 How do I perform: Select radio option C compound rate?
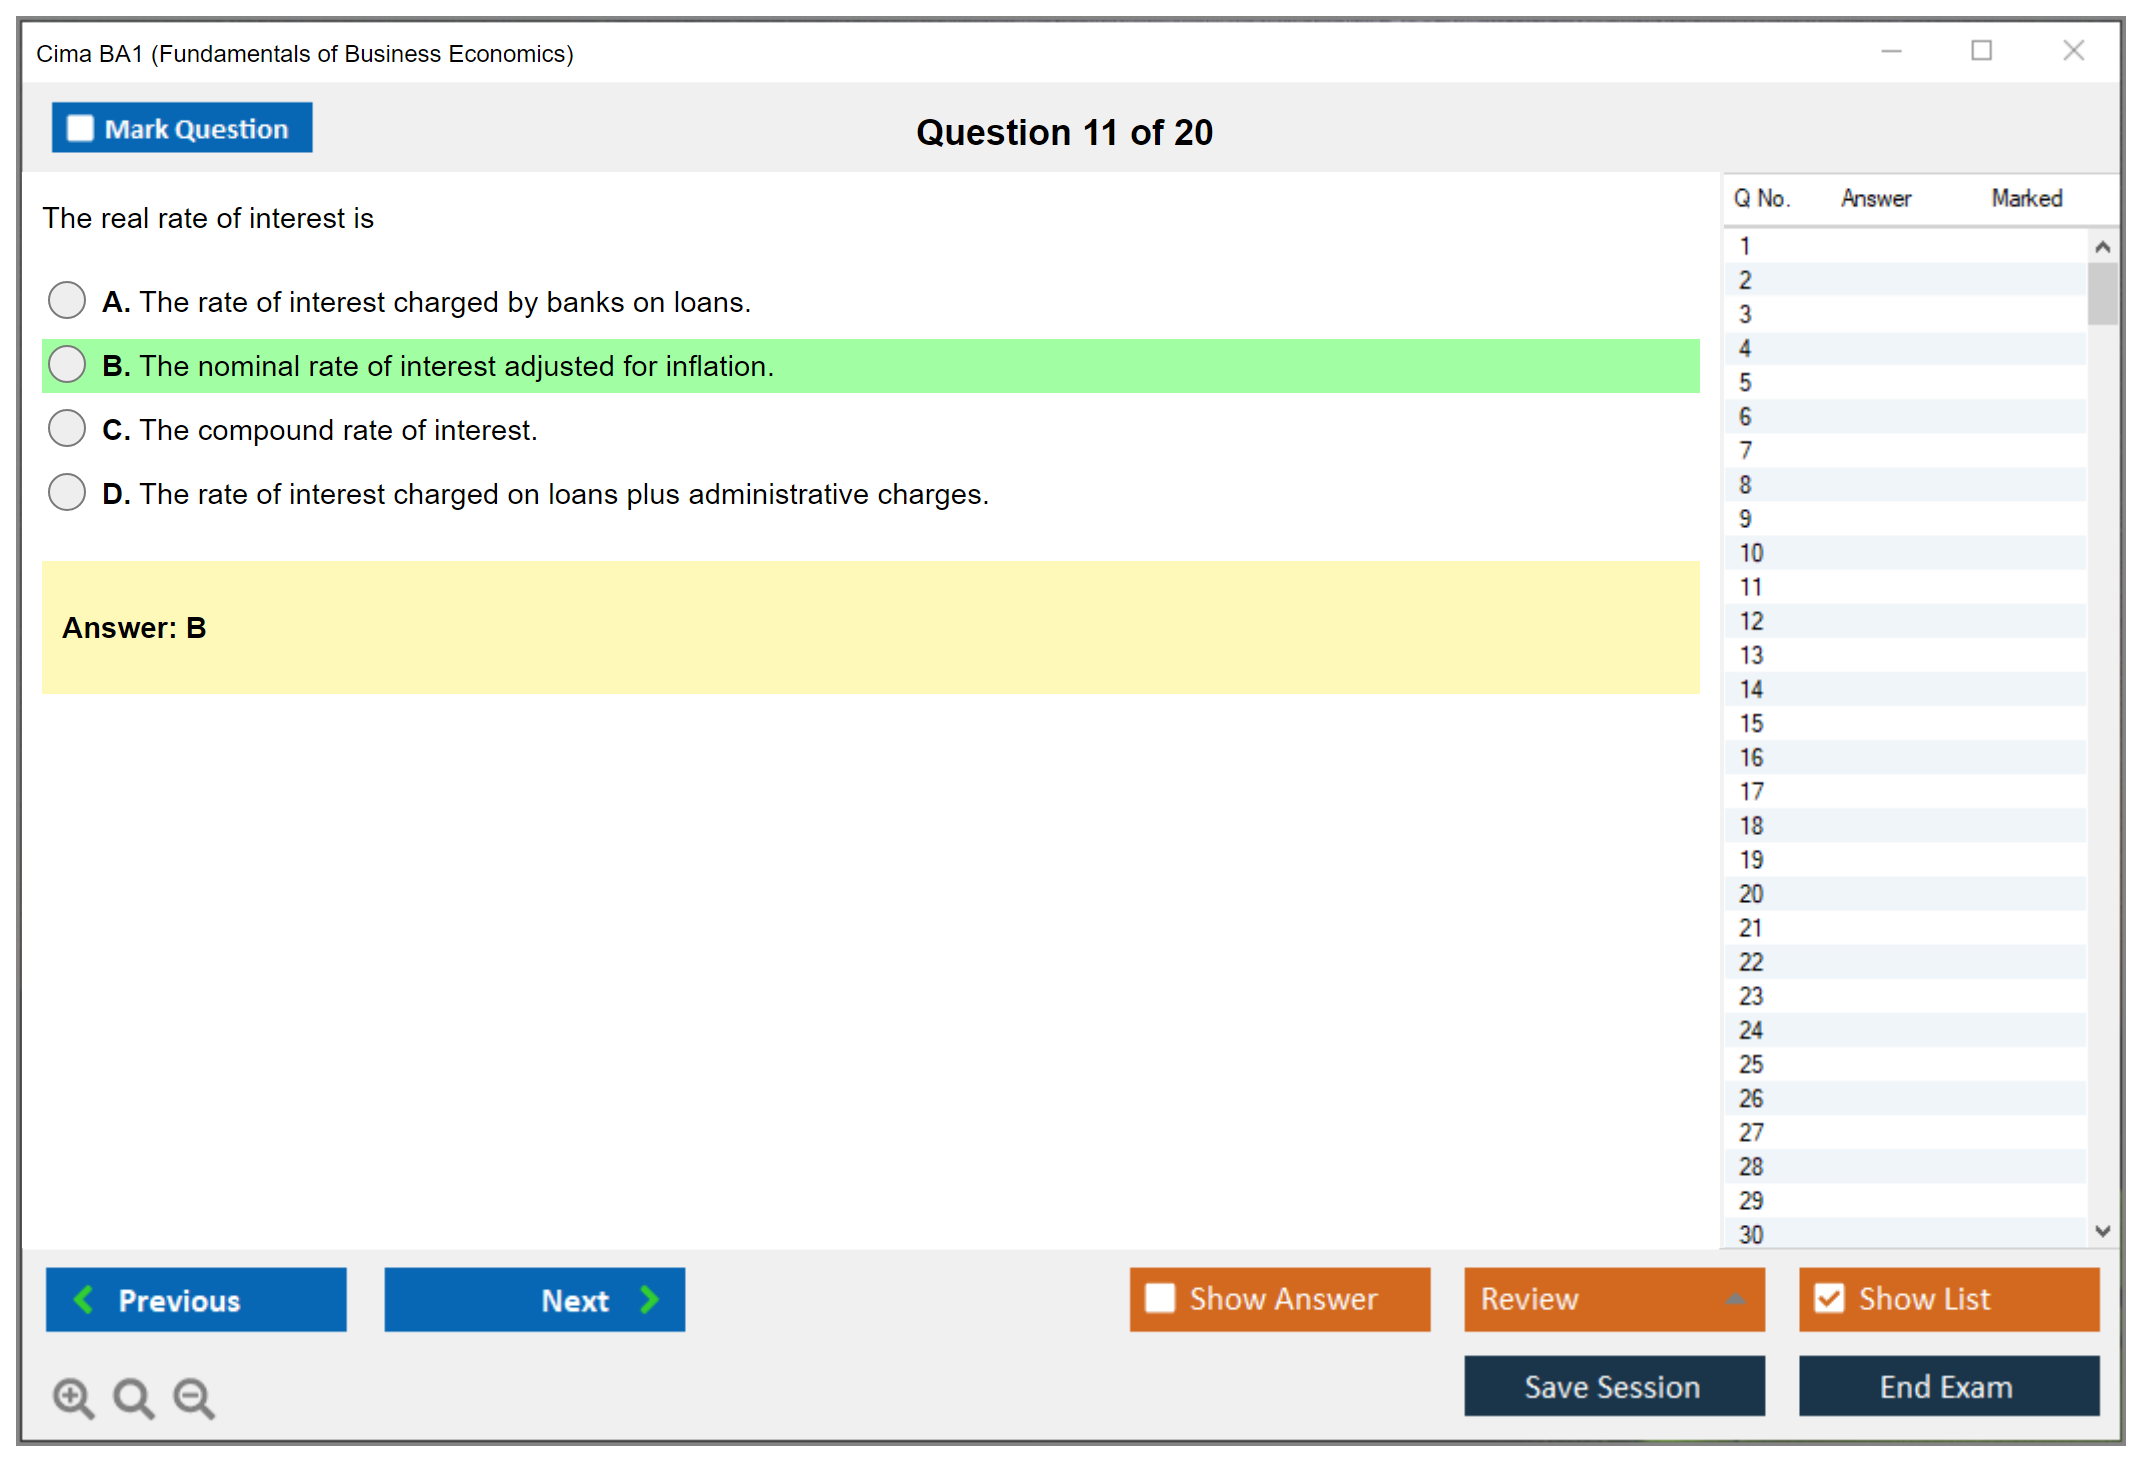coord(67,428)
